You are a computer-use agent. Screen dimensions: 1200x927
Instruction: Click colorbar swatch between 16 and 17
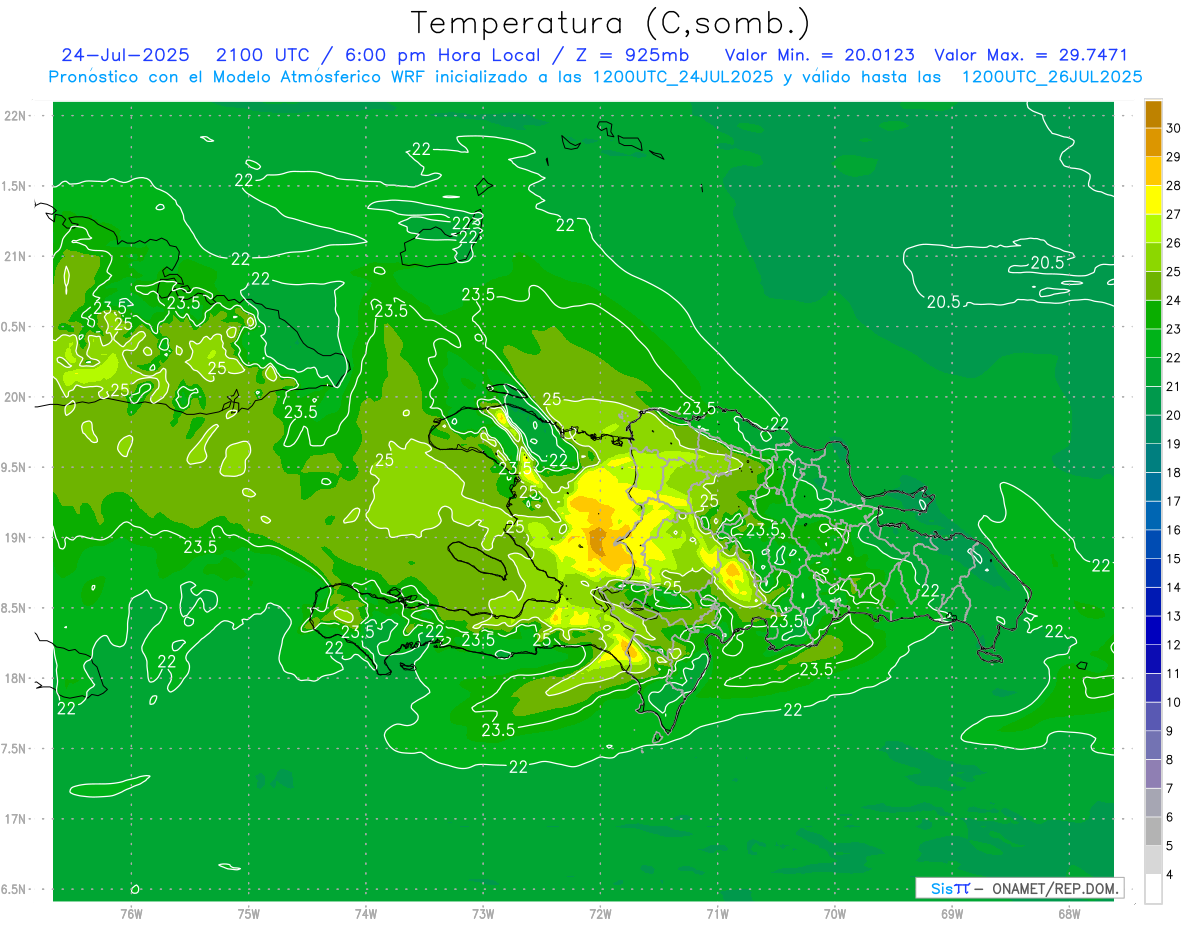[x=1153, y=515]
